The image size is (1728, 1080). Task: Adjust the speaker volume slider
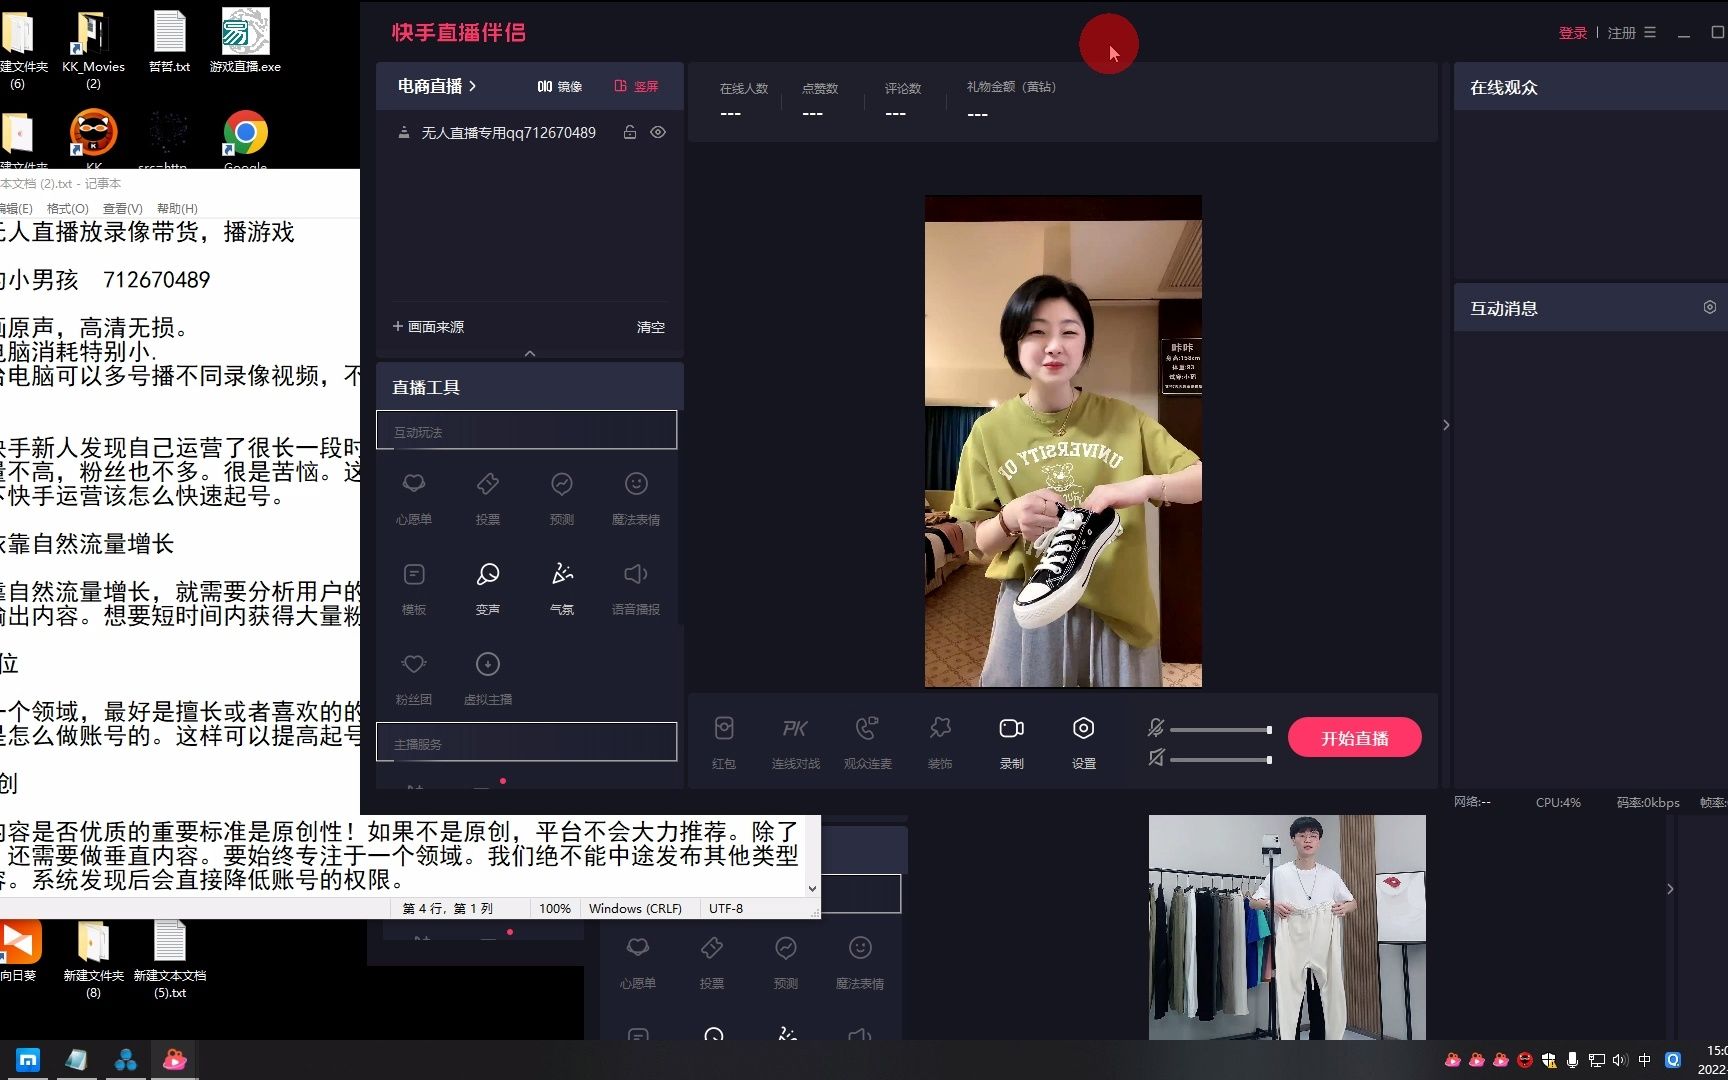[x=1221, y=760]
